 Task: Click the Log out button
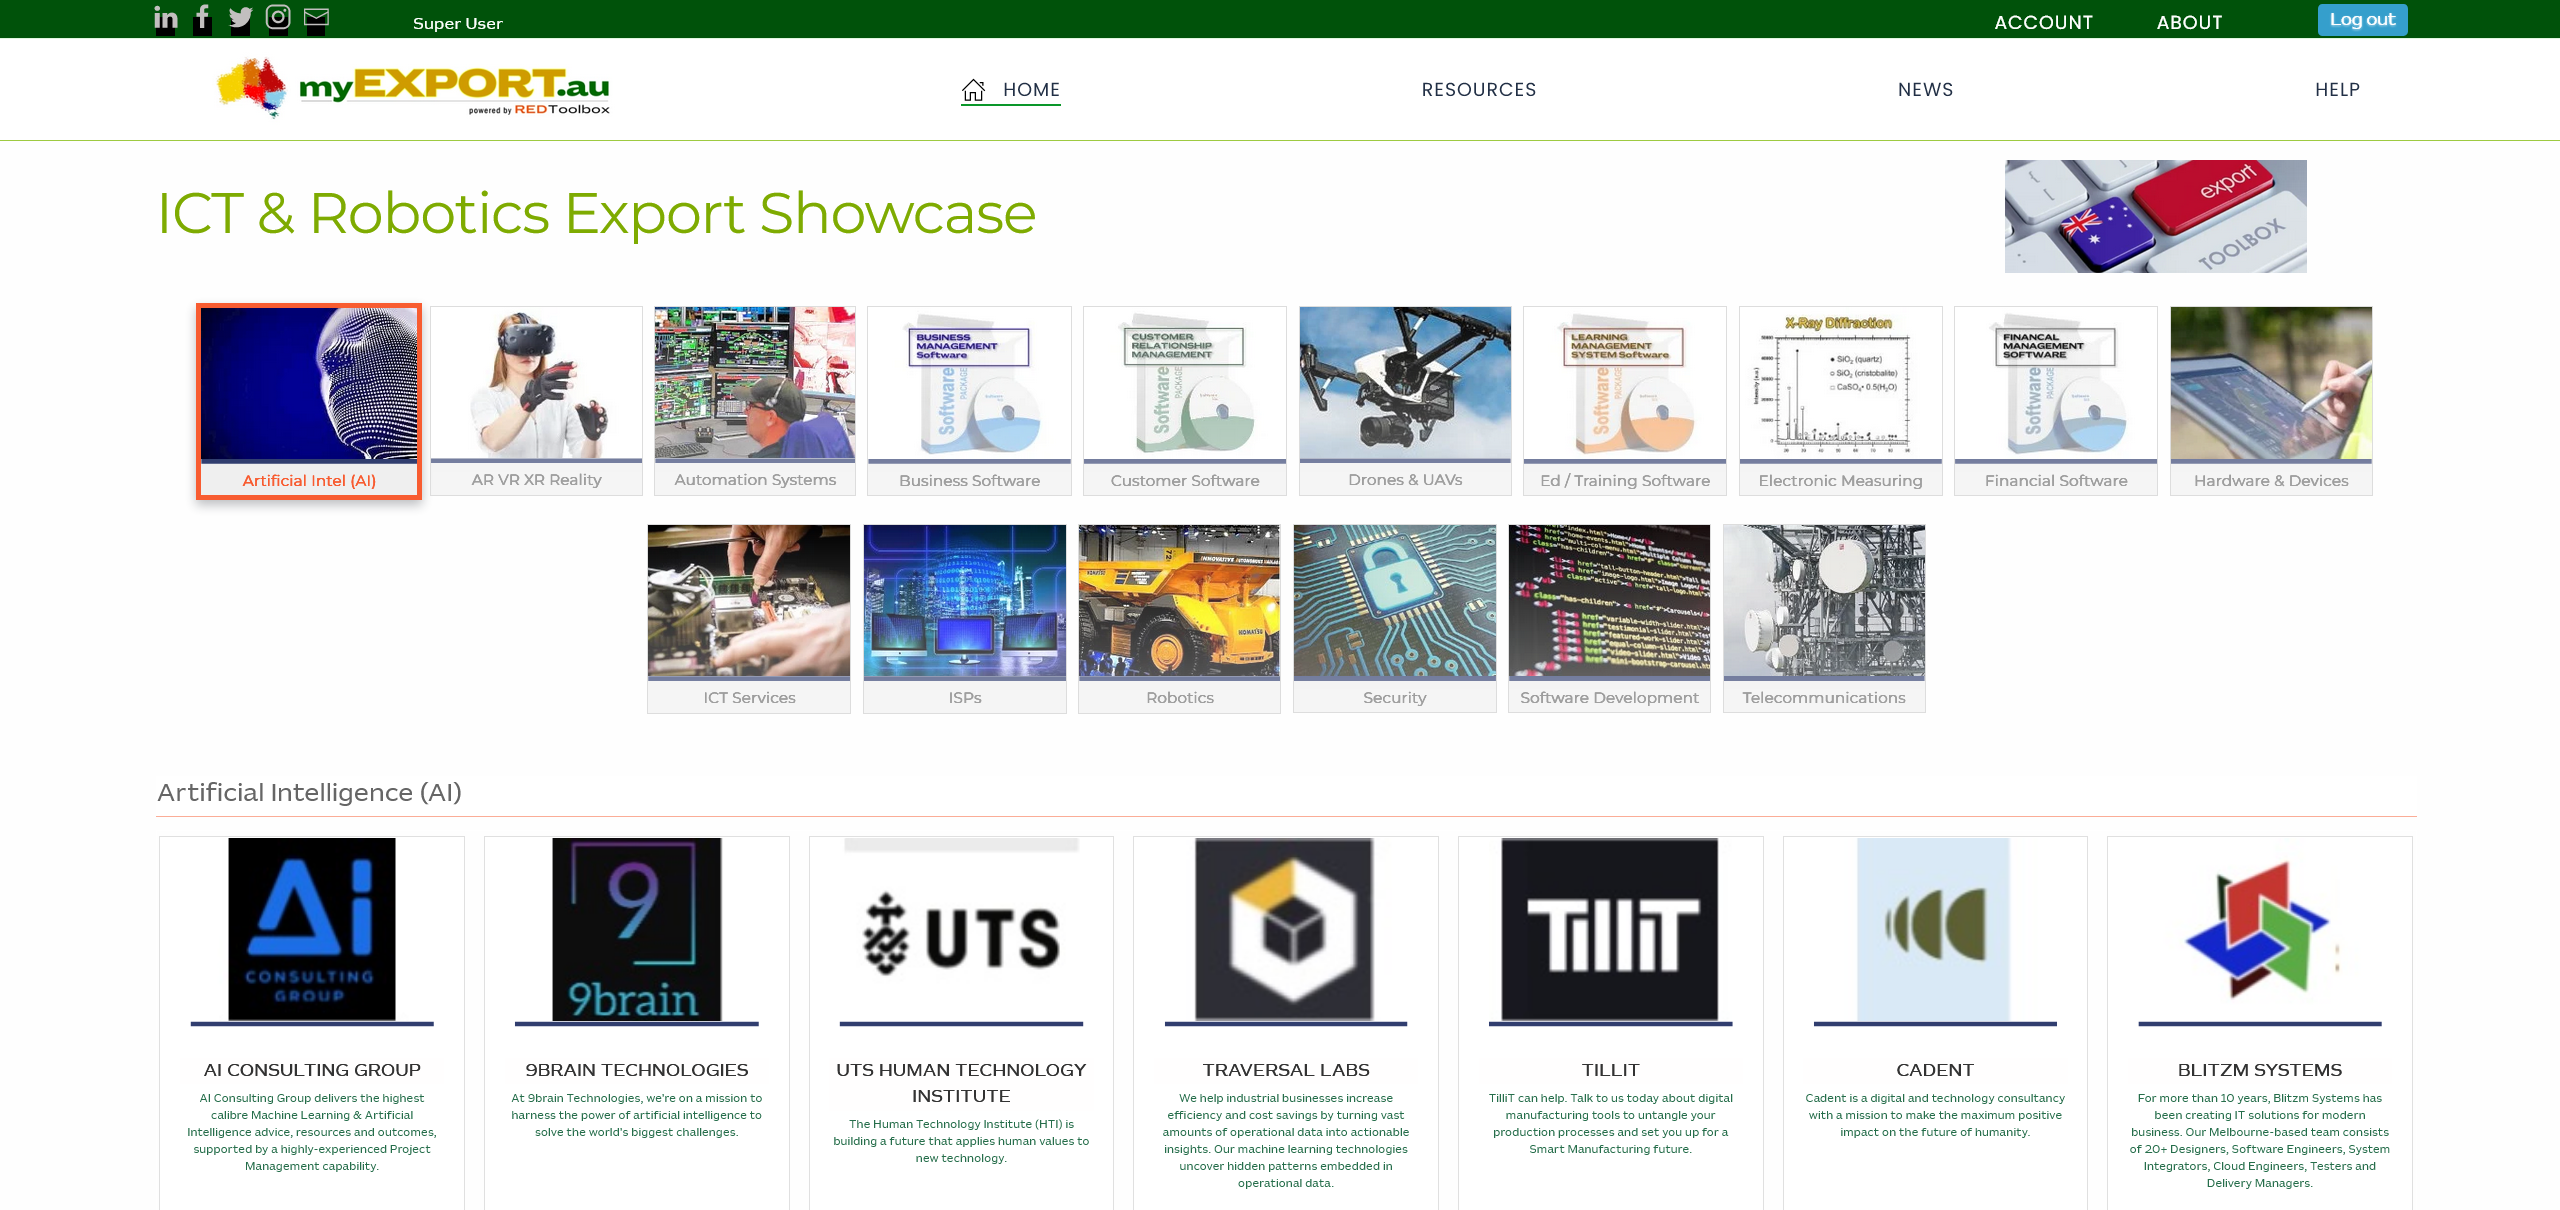(x=2362, y=20)
